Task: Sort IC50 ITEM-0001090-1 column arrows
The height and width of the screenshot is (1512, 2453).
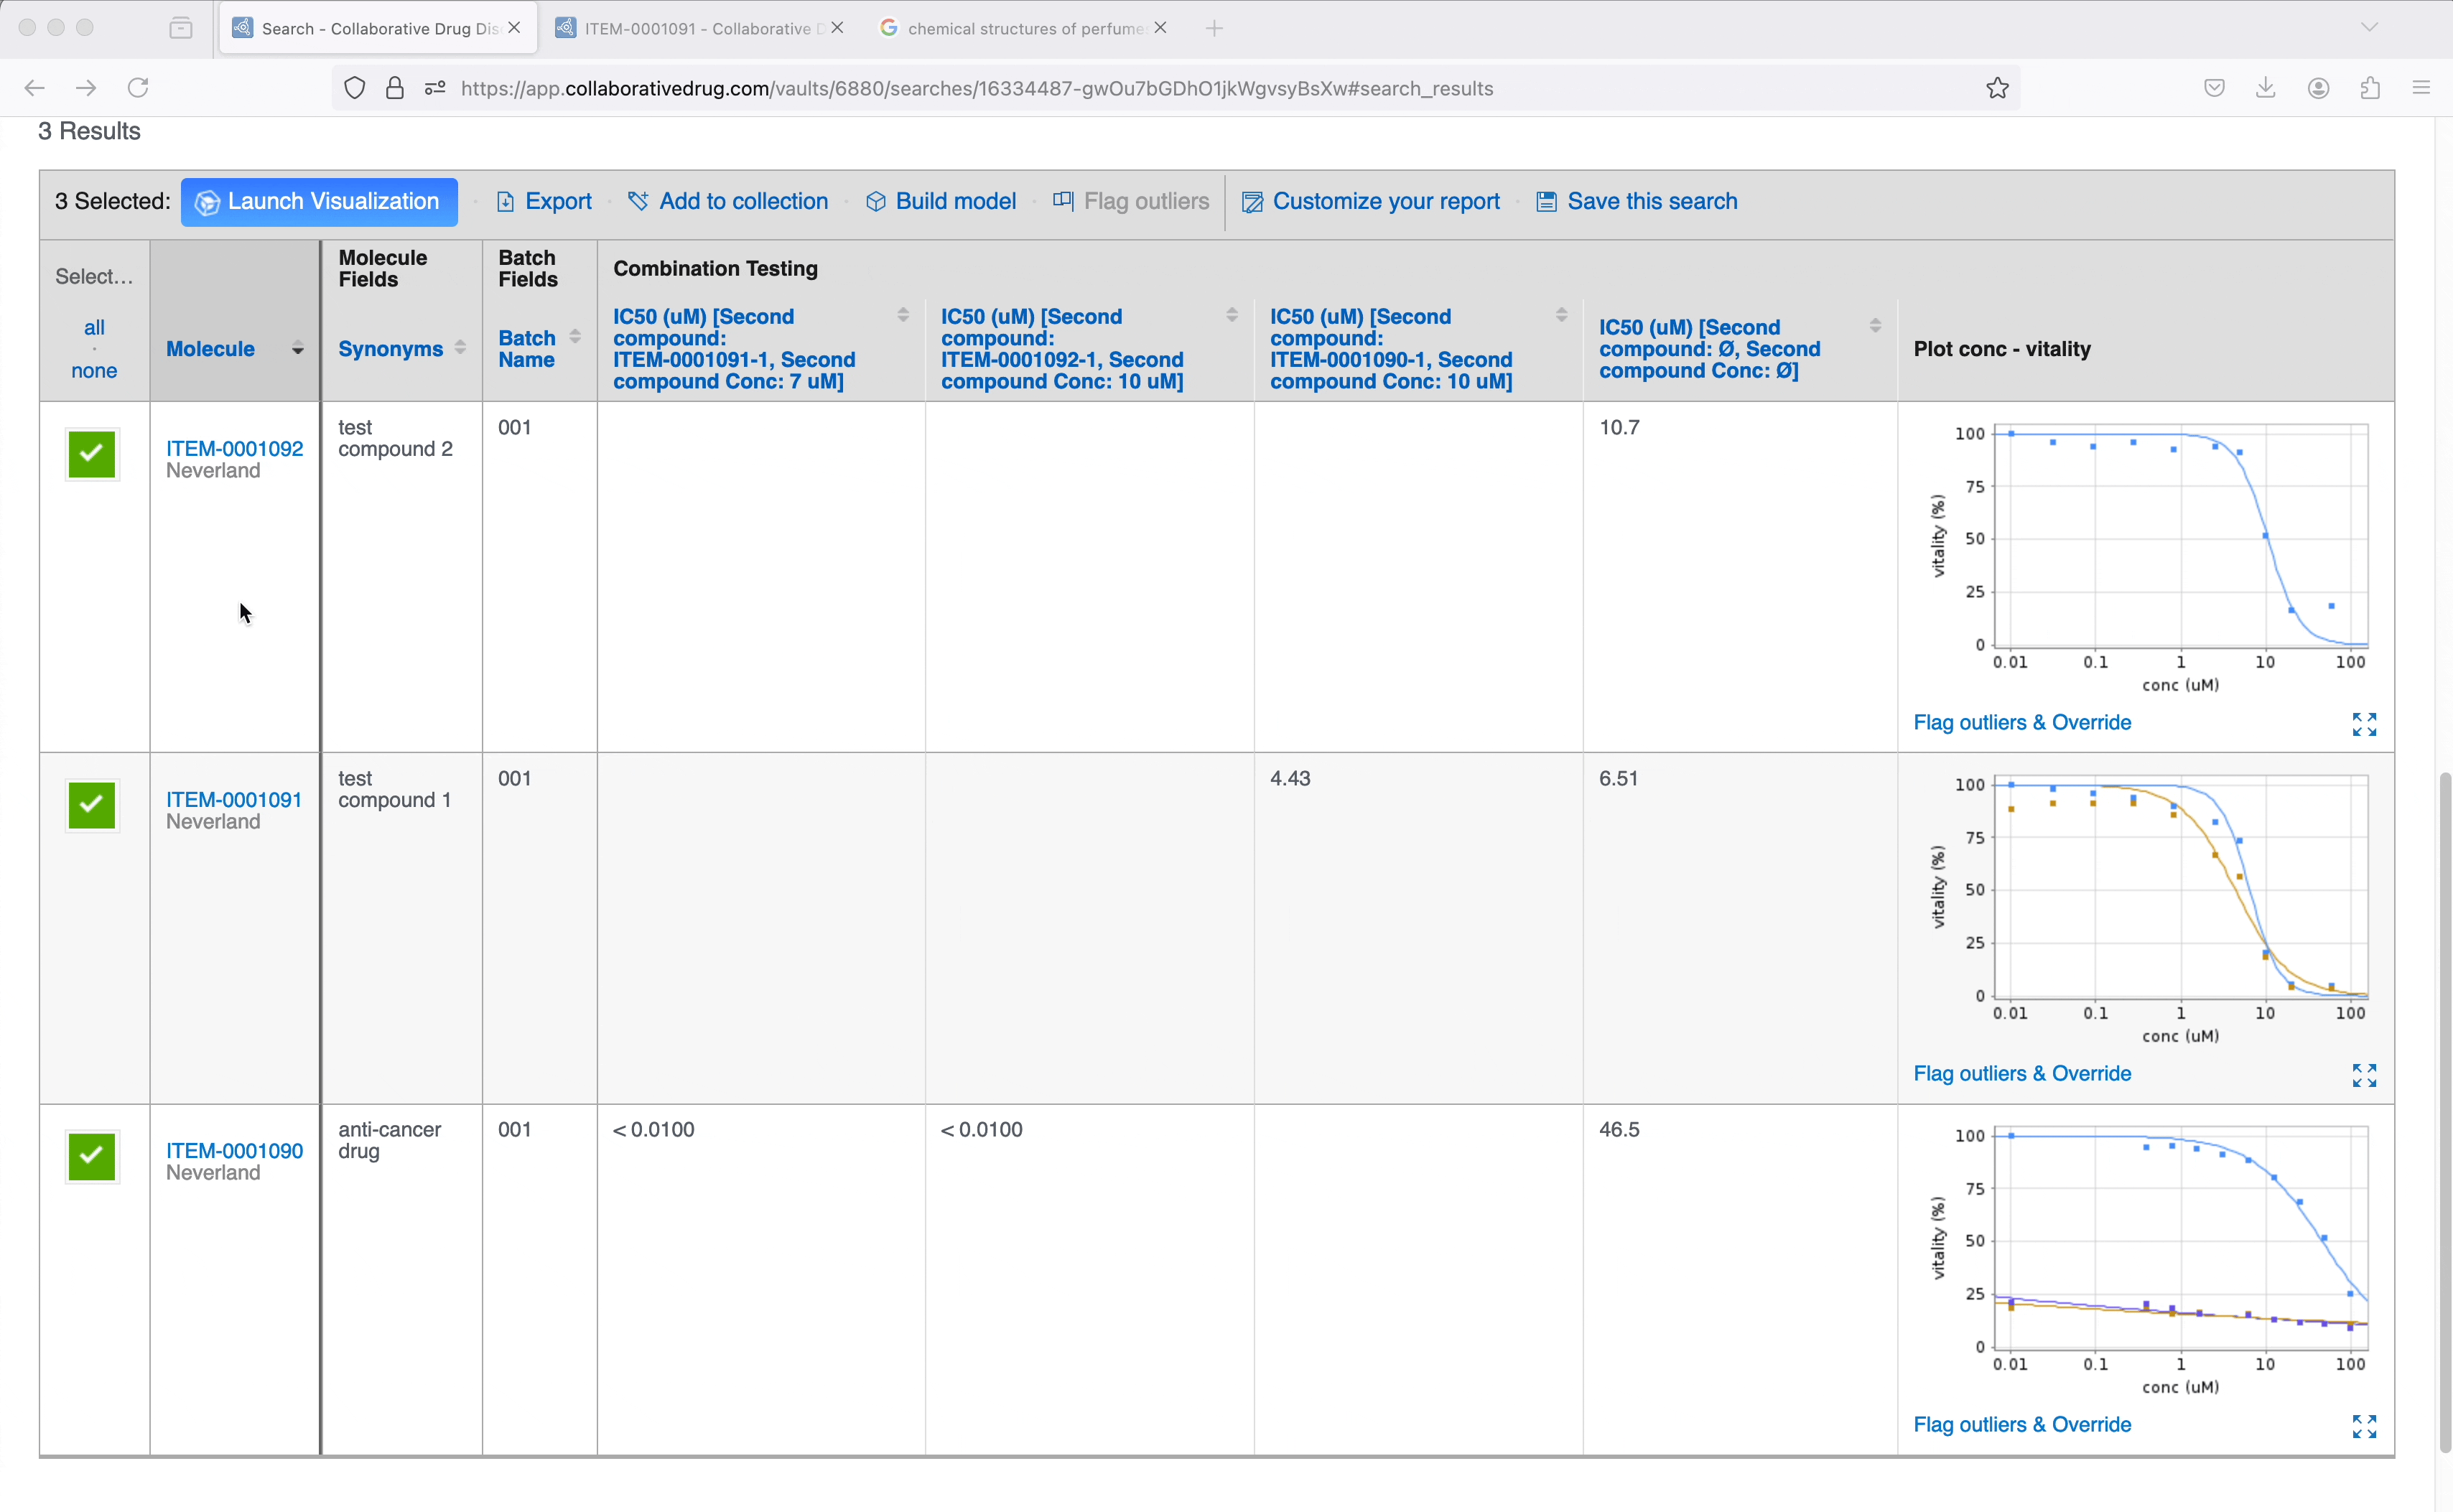Action: [x=1561, y=315]
